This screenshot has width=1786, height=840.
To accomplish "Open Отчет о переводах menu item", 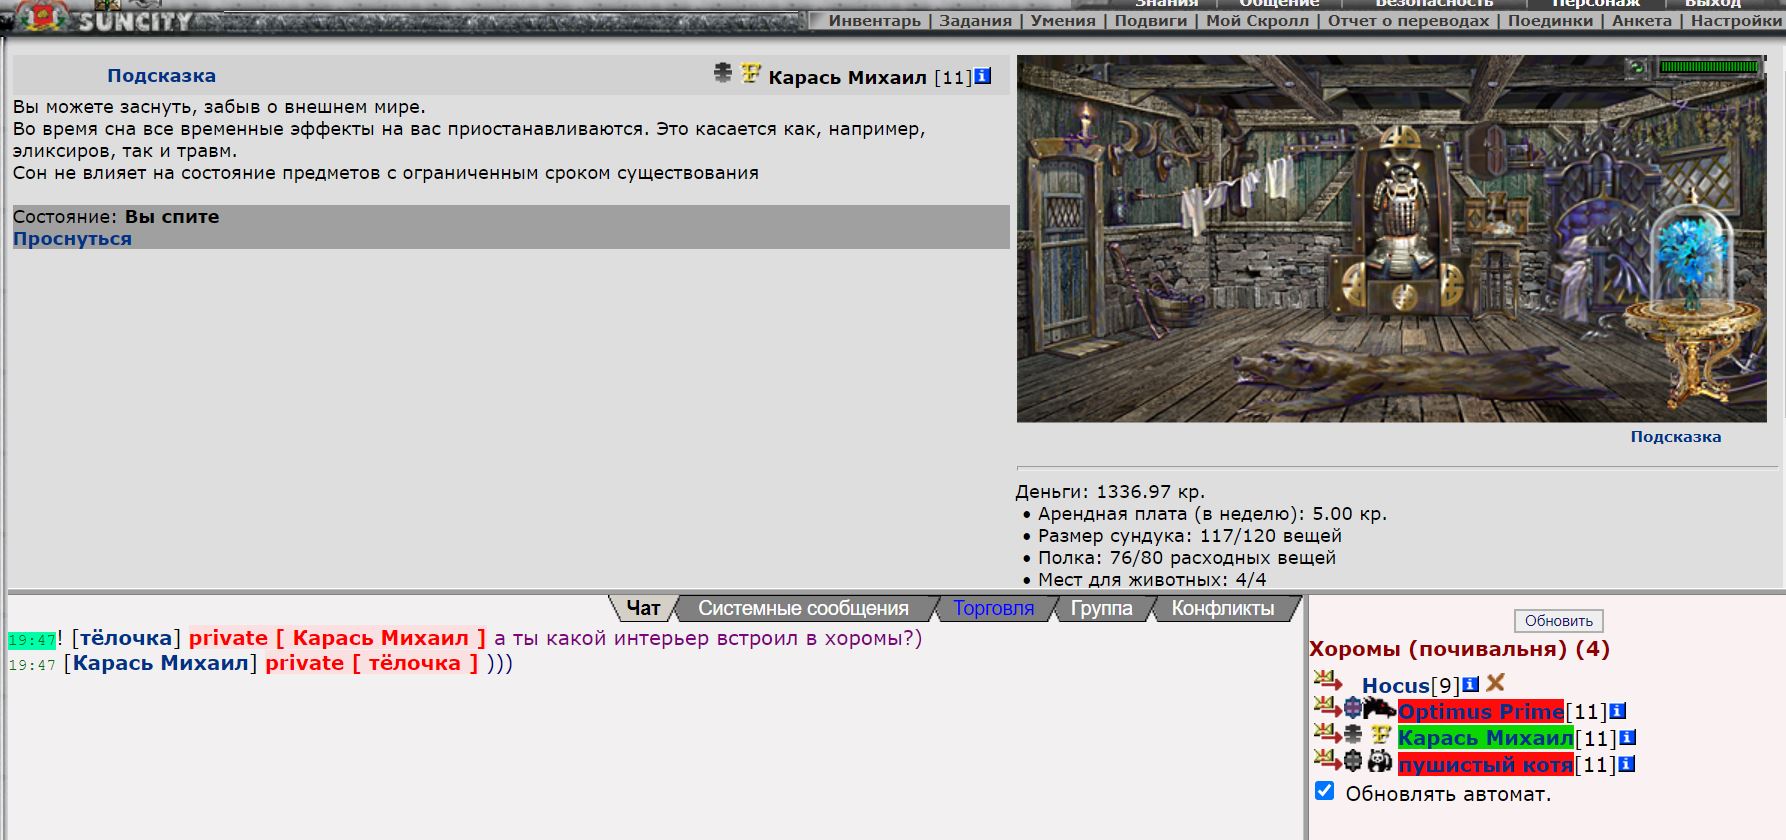I will coord(1408,21).
